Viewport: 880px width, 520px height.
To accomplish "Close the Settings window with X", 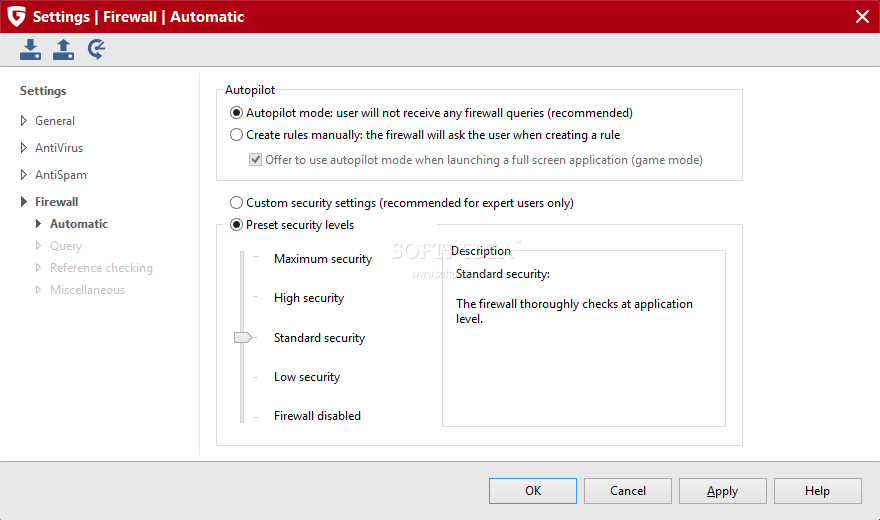I will pos(862,16).
